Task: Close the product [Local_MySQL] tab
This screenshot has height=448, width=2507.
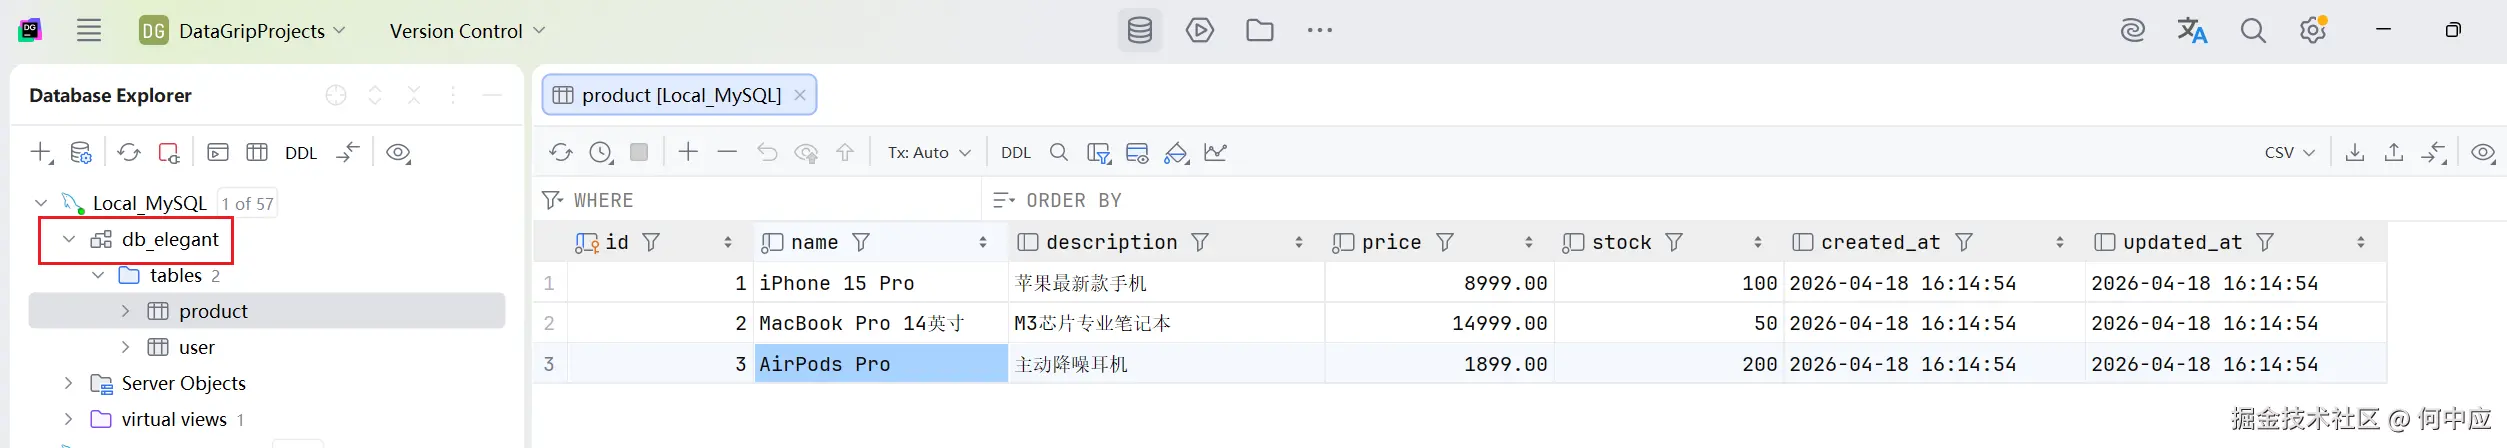Action: 800,95
